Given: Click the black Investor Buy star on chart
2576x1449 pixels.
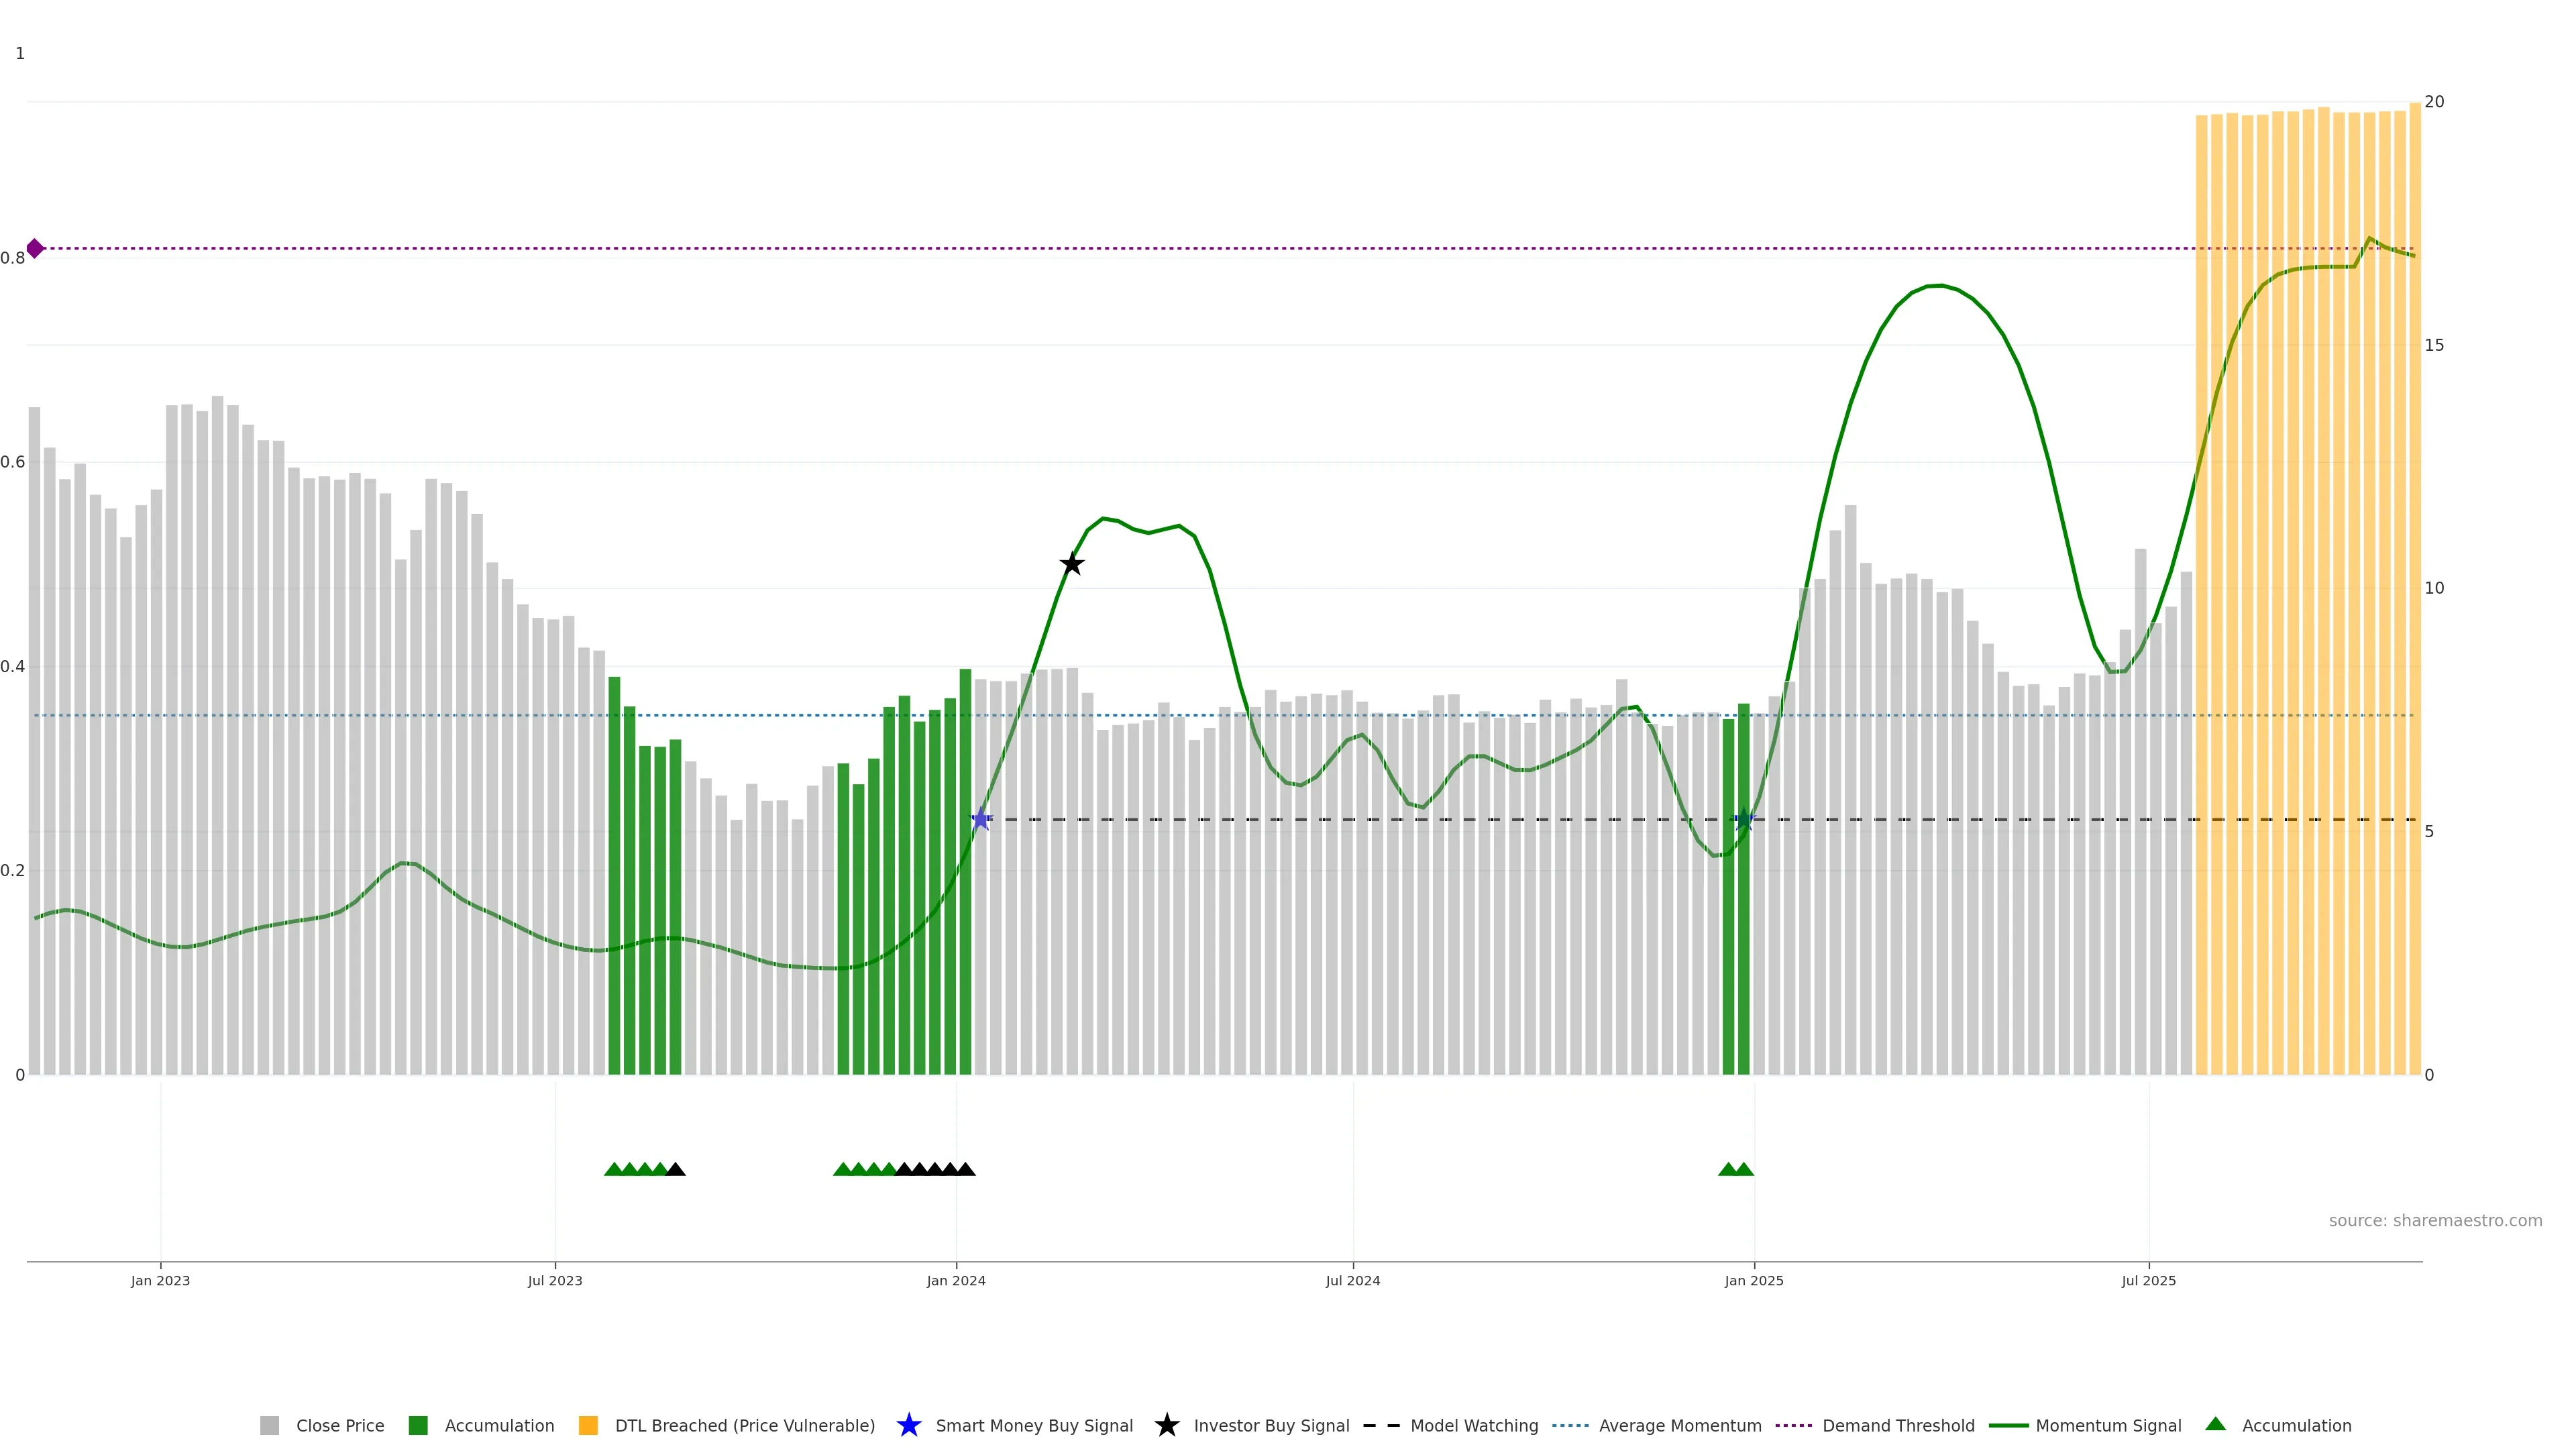Looking at the screenshot, I should point(1071,564).
